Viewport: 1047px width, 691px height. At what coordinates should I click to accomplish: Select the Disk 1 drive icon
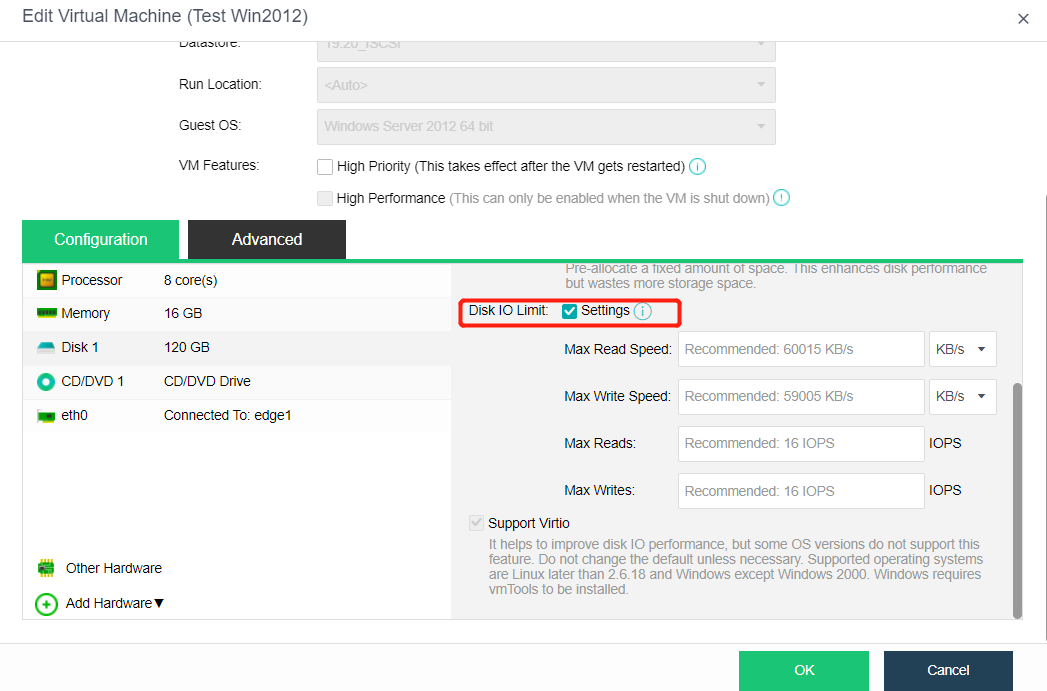pyautogui.click(x=46, y=347)
